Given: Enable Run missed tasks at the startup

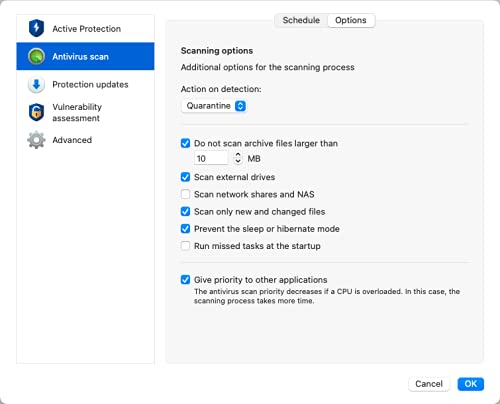Looking at the screenshot, I should 185,246.
